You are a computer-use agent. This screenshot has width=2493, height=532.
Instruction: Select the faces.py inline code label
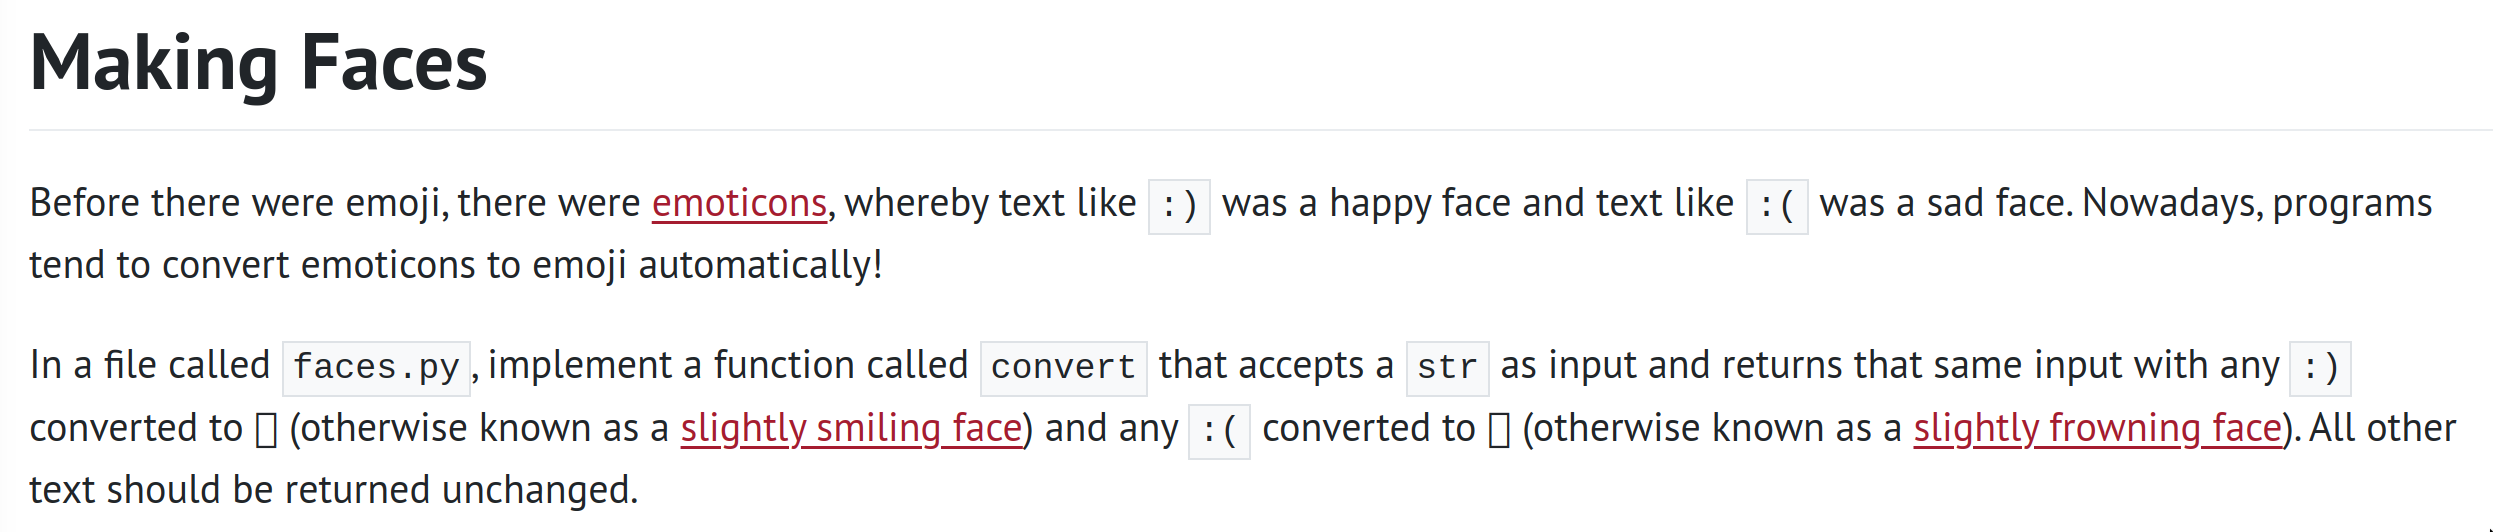(376, 368)
